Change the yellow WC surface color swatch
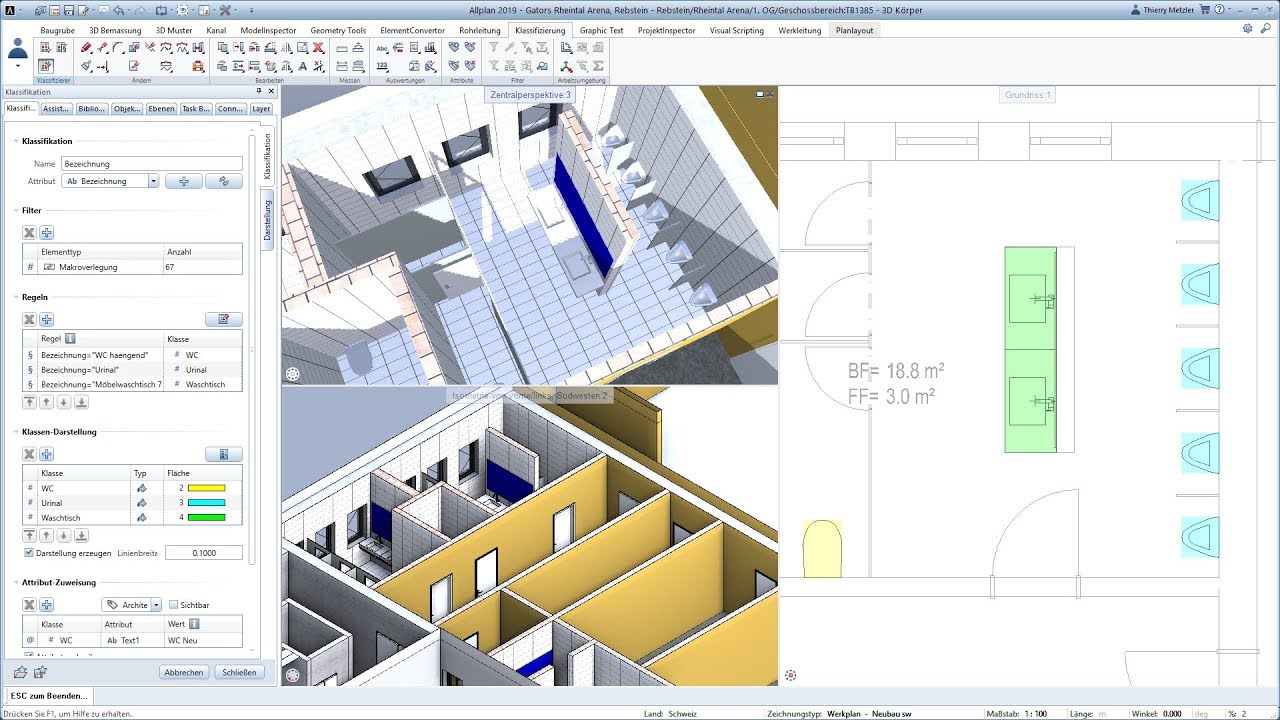The image size is (1280, 720). (206, 488)
